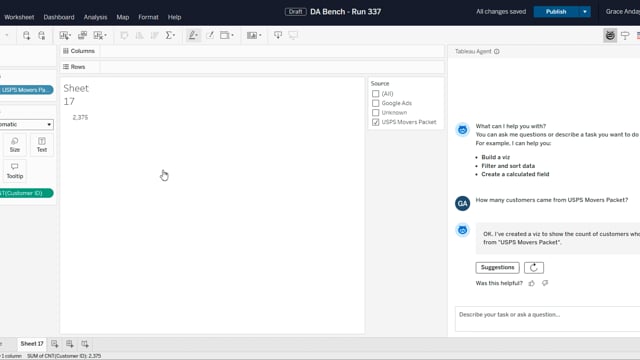Open the Format paint-roller icon
Viewport: 640px width, 360px height.
(625, 36)
